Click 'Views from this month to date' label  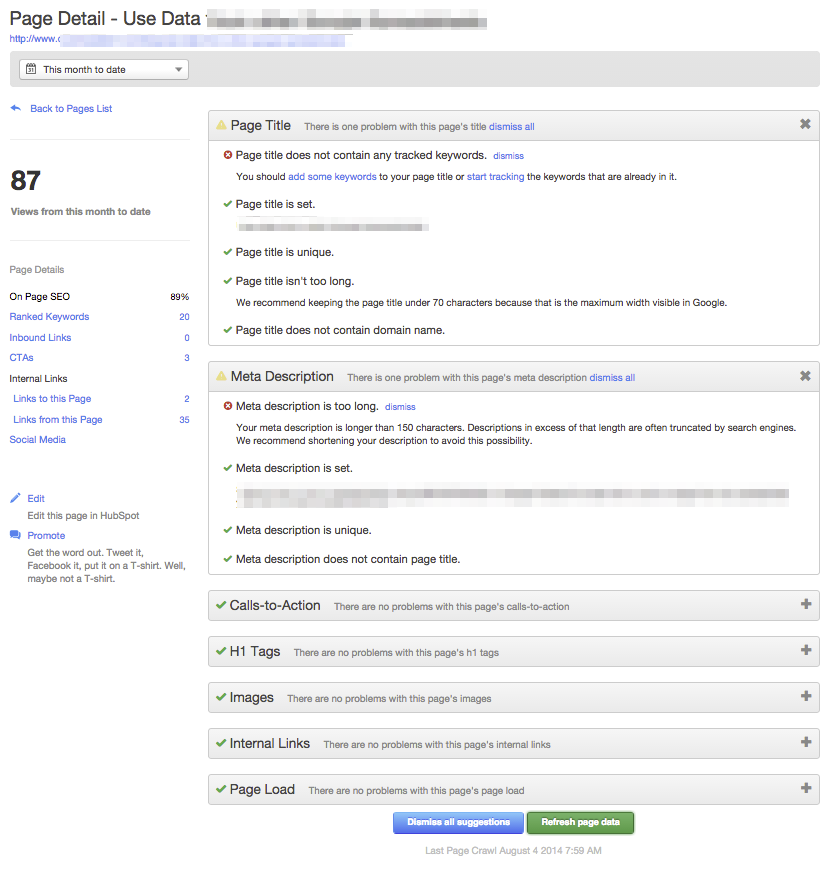(x=80, y=212)
